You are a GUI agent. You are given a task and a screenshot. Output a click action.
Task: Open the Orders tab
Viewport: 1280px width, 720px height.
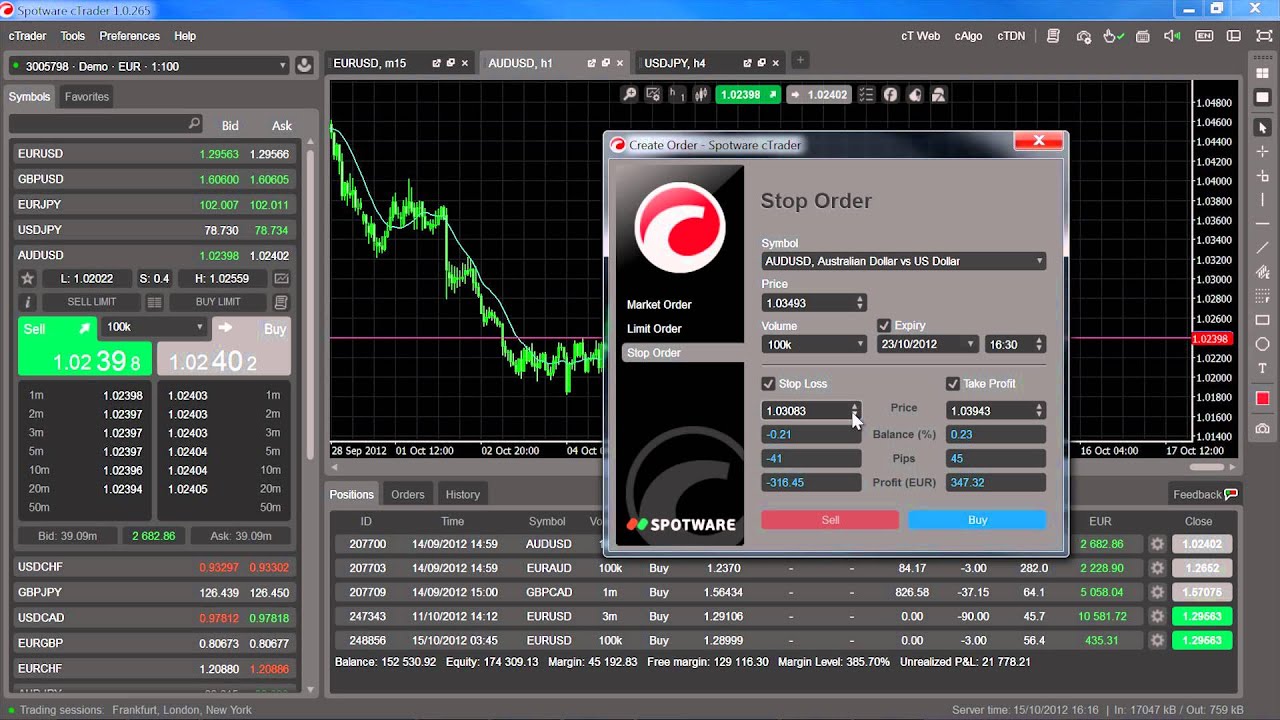pos(407,494)
